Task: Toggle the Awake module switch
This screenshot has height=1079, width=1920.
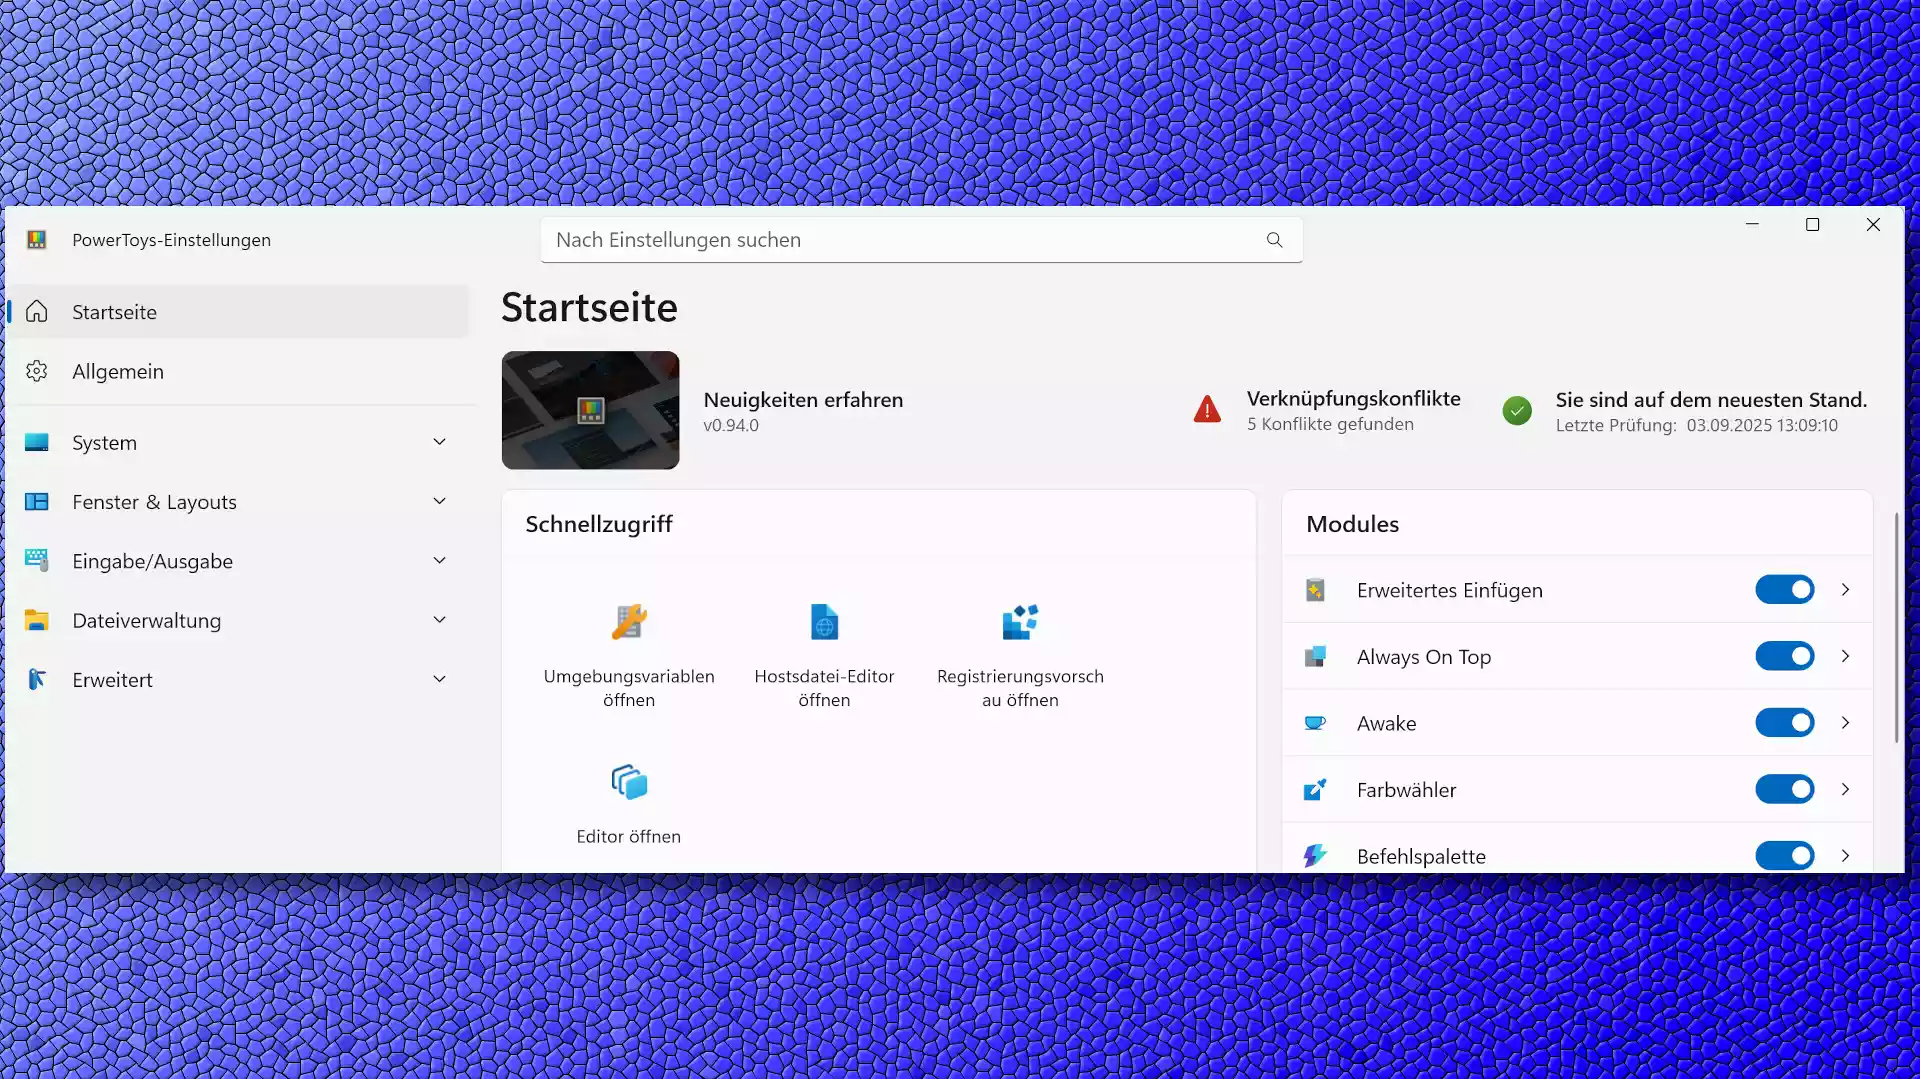Action: pos(1784,723)
